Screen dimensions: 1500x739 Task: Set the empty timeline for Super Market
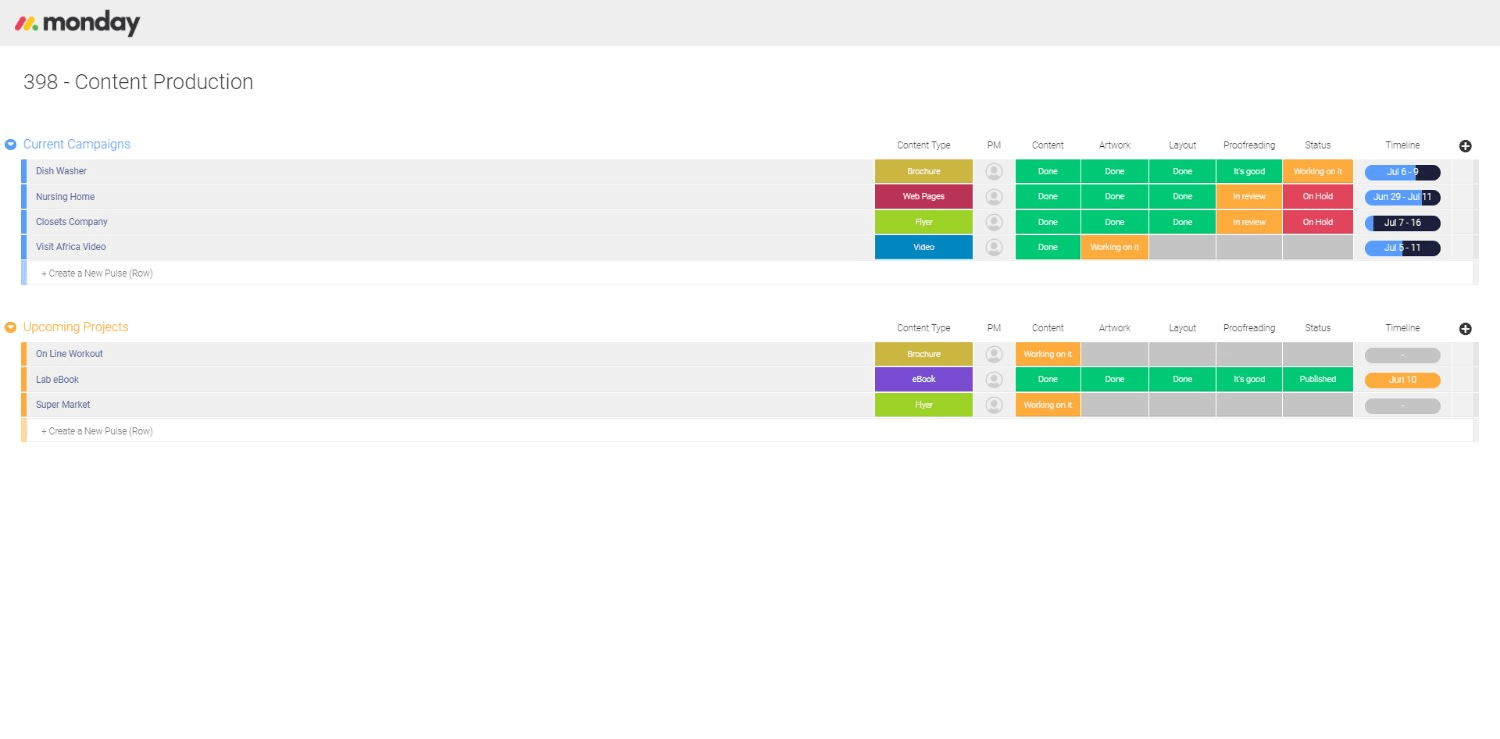click(x=1402, y=406)
